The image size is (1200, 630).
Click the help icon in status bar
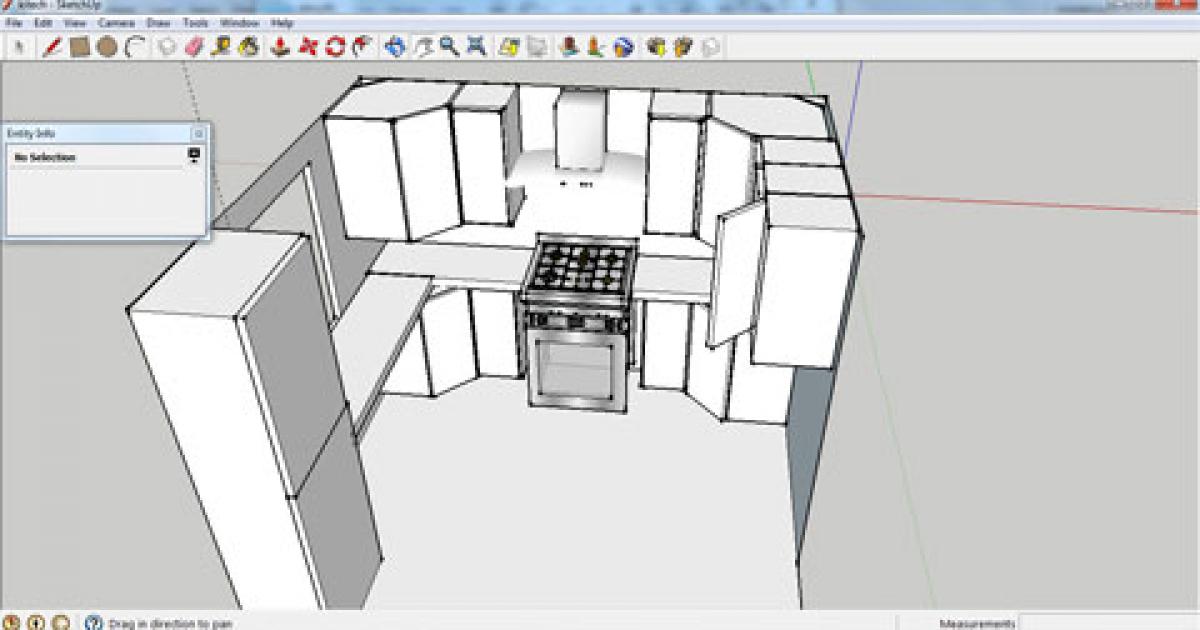94,623
